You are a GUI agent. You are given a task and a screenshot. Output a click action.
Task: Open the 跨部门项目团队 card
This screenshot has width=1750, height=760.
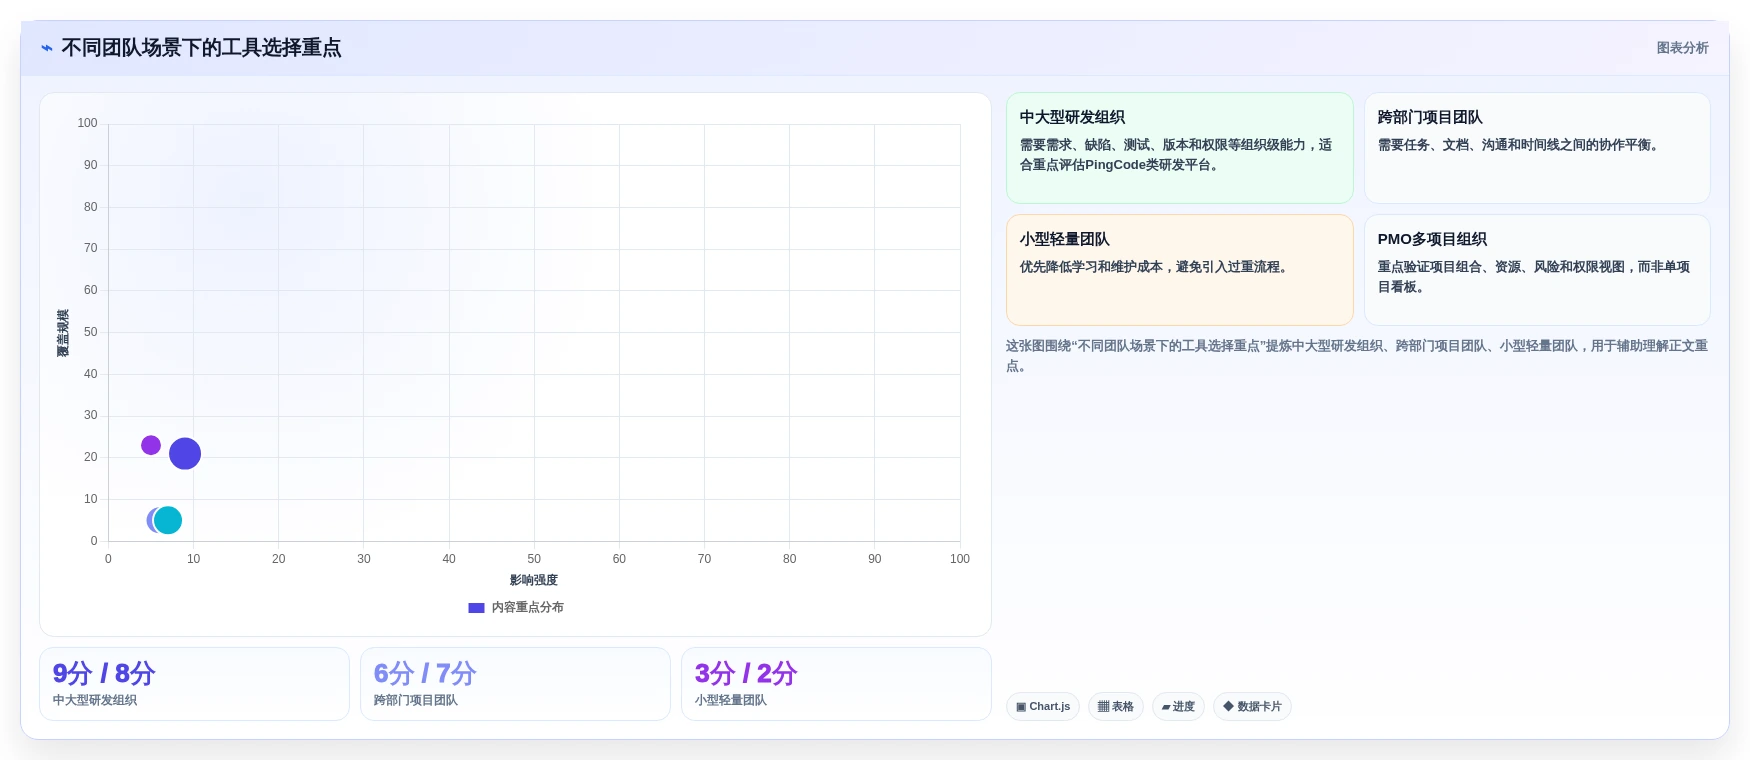pyautogui.click(x=1537, y=148)
